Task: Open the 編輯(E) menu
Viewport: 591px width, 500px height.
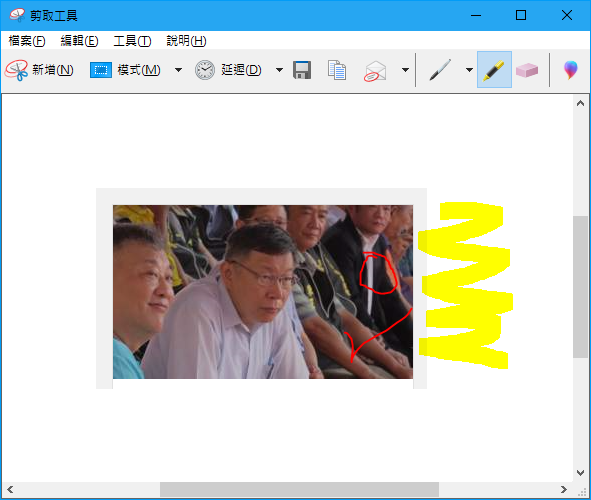Action: [80, 41]
